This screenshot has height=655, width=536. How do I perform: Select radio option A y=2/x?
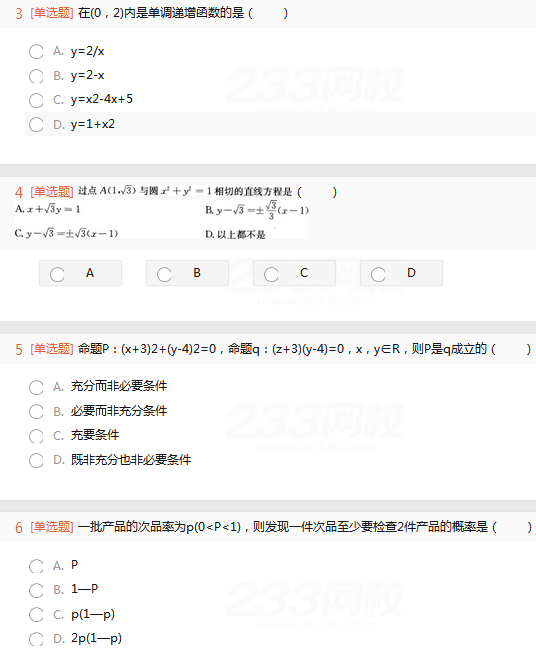pyautogui.click(x=36, y=52)
